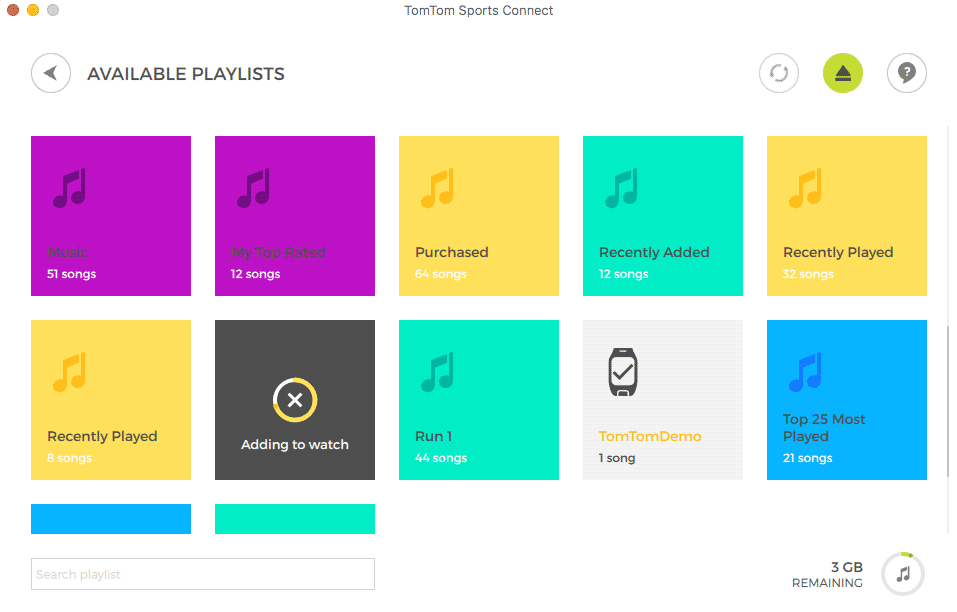Click the note icon on Run 1 tile

[438, 372]
